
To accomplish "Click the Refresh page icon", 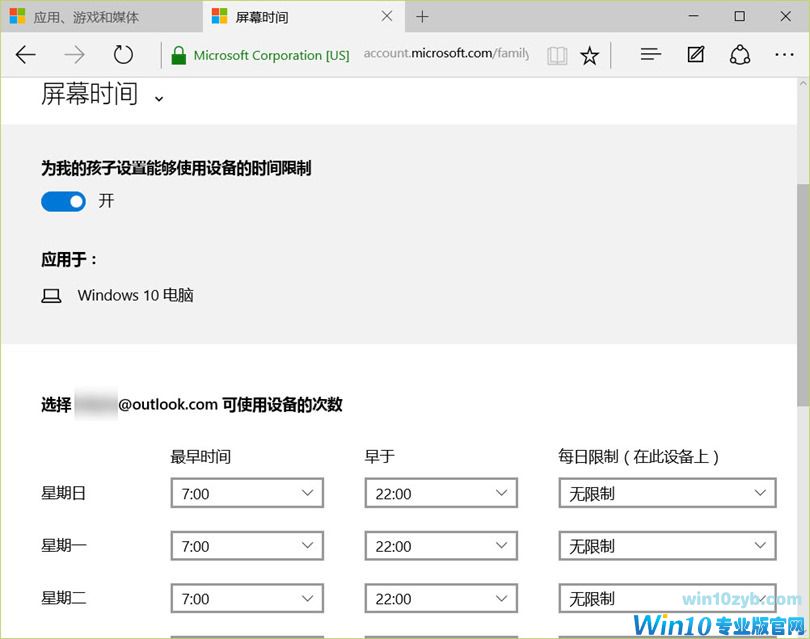I will tap(123, 55).
